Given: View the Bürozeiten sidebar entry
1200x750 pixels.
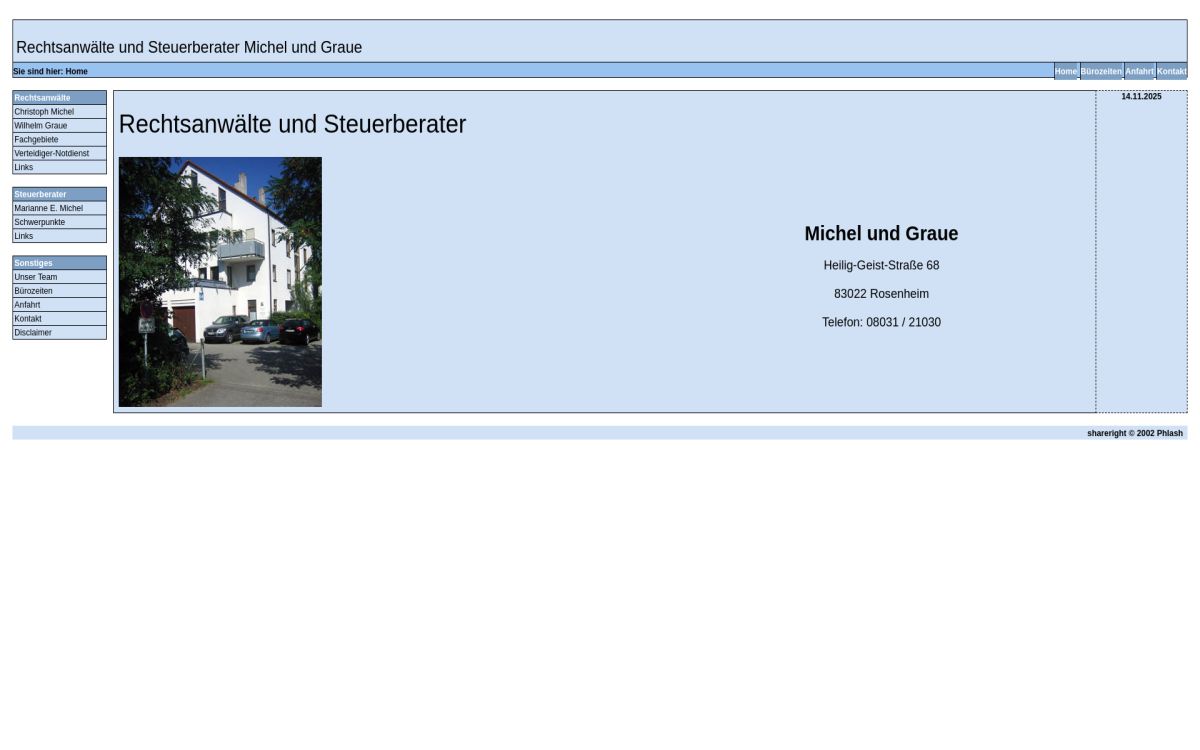Looking at the screenshot, I should point(33,290).
